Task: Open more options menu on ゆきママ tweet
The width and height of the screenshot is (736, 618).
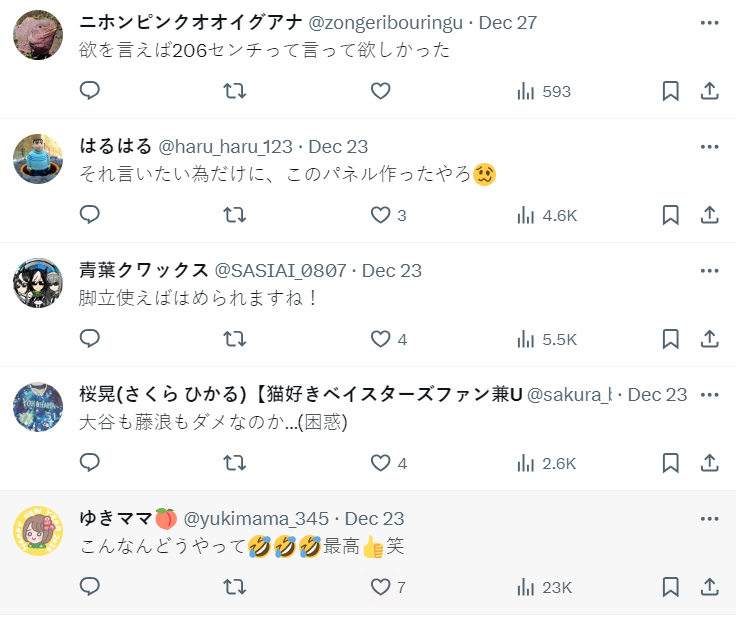Action: 709,519
